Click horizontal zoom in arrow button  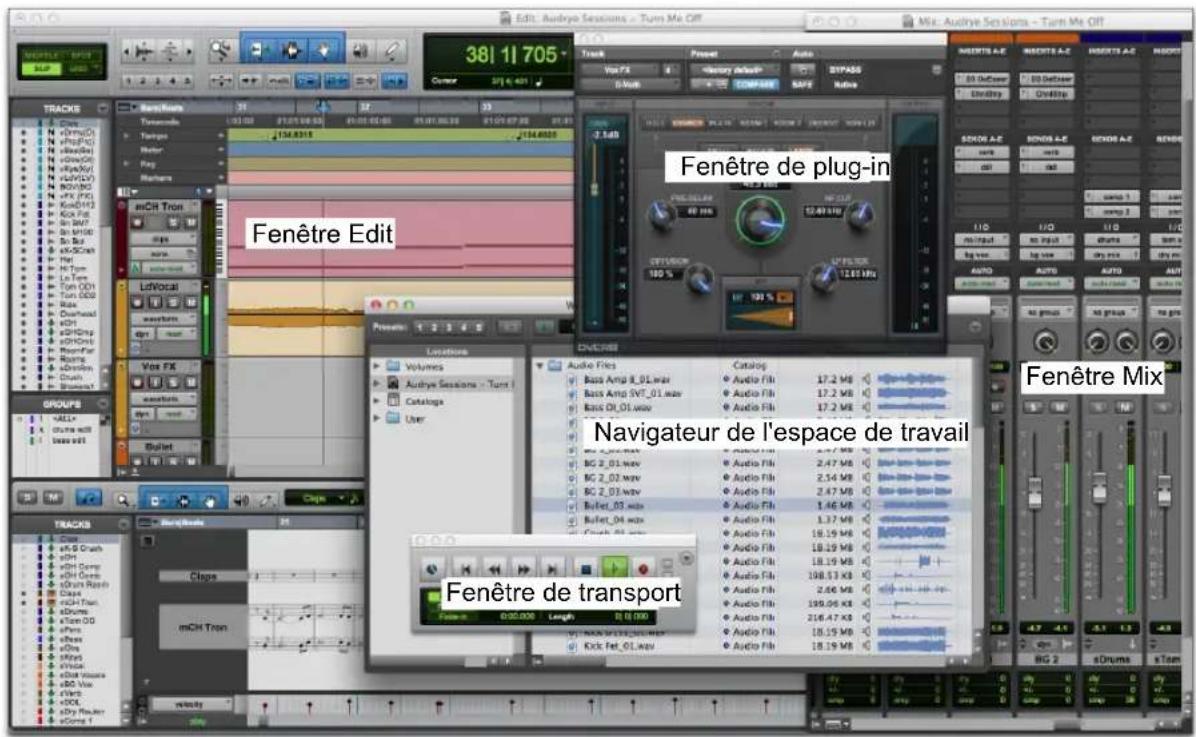coord(188,51)
